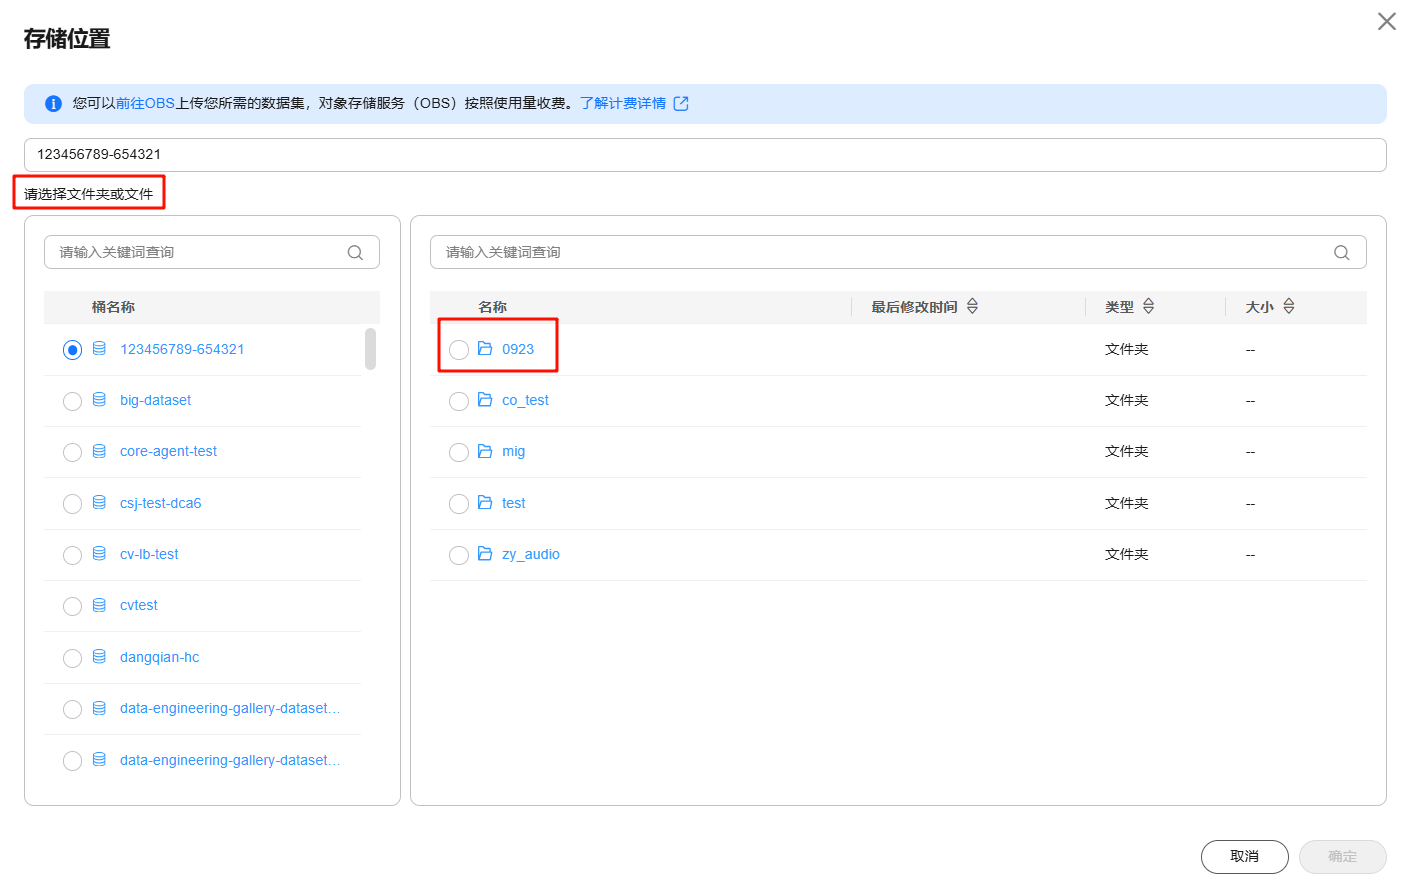
Task: Click the bucket icon beside cvtest
Action: [x=99, y=605]
